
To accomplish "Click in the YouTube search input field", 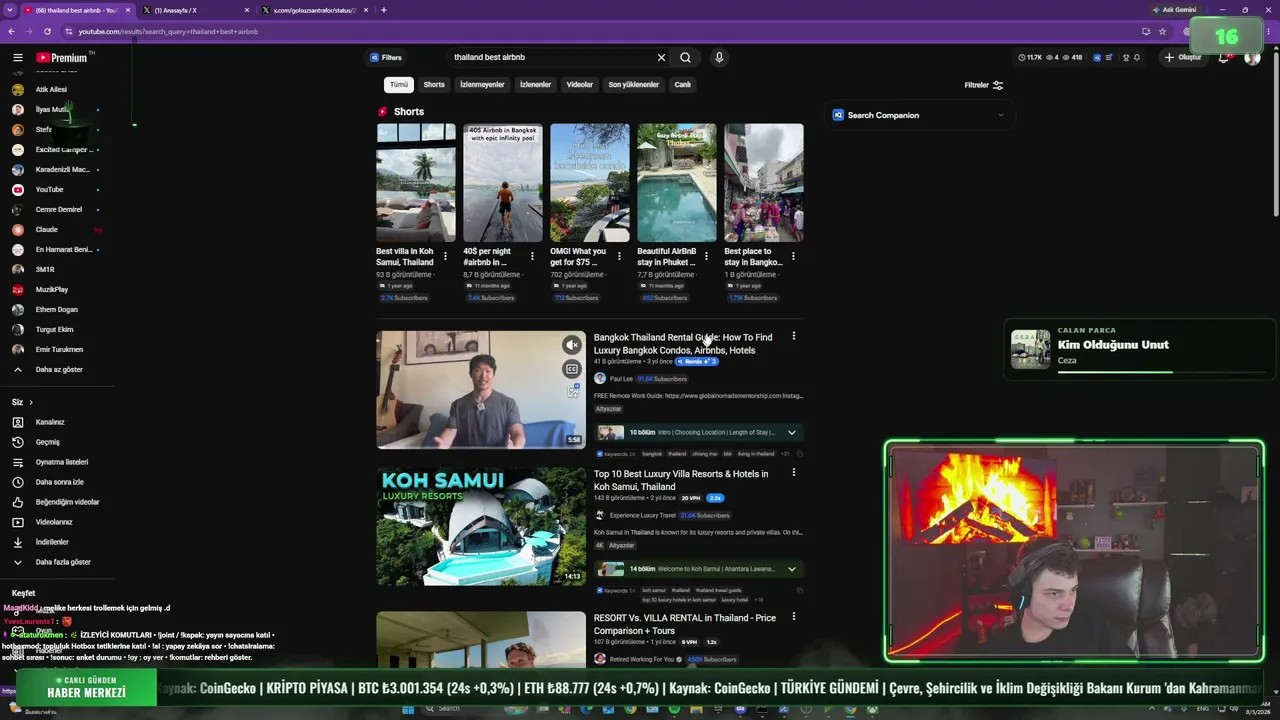I will tap(550, 57).
